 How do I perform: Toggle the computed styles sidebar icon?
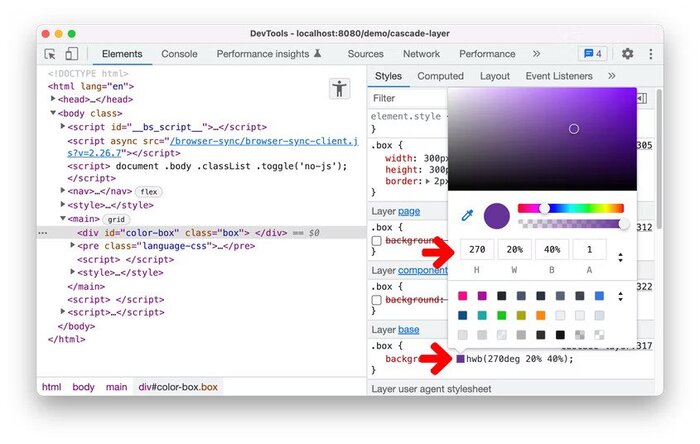click(x=640, y=98)
